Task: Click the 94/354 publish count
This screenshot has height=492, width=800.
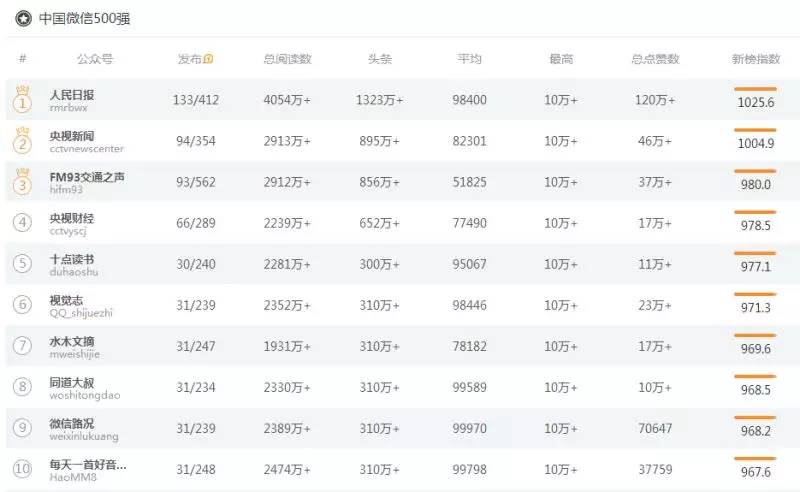Action: pyautogui.click(x=196, y=141)
